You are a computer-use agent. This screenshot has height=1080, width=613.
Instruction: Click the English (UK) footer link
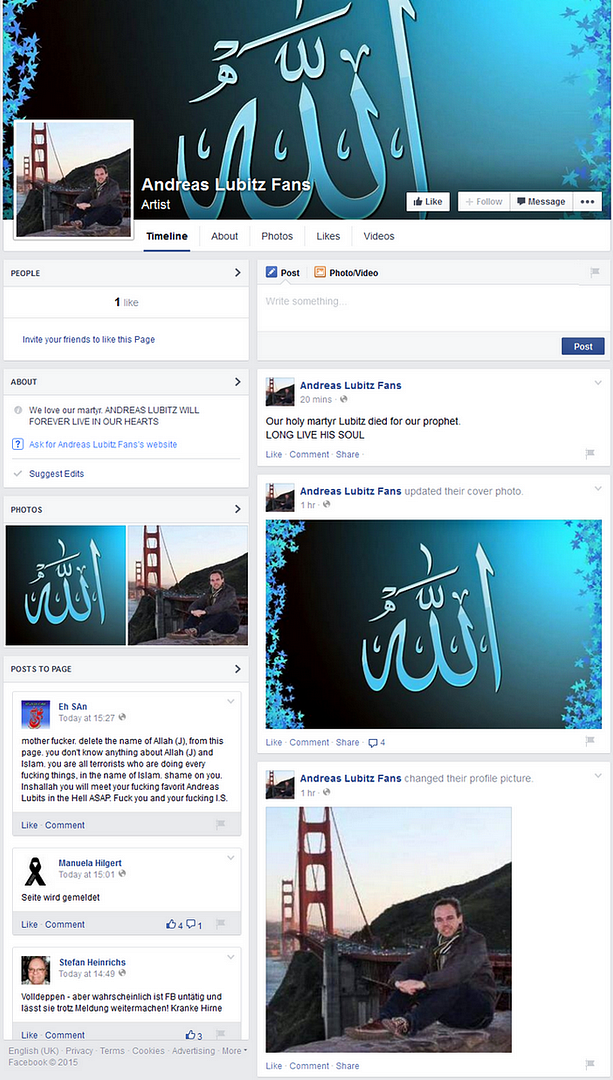click(33, 1051)
